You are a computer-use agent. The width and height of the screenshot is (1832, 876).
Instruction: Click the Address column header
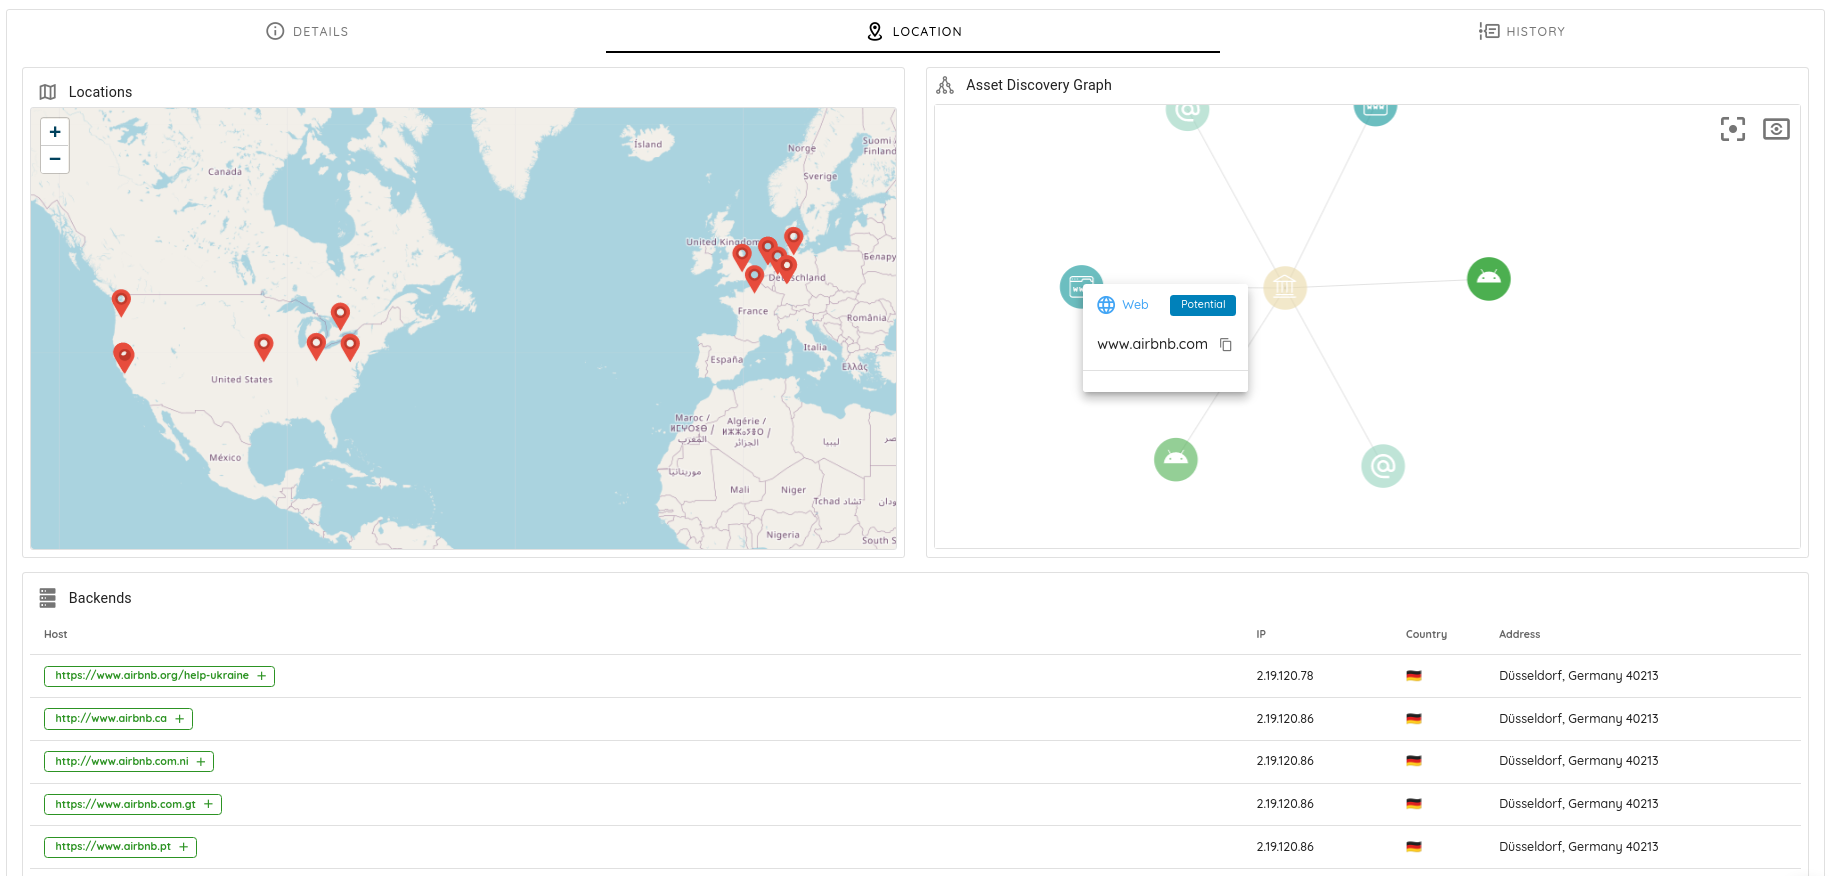click(x=1519, y=634)
